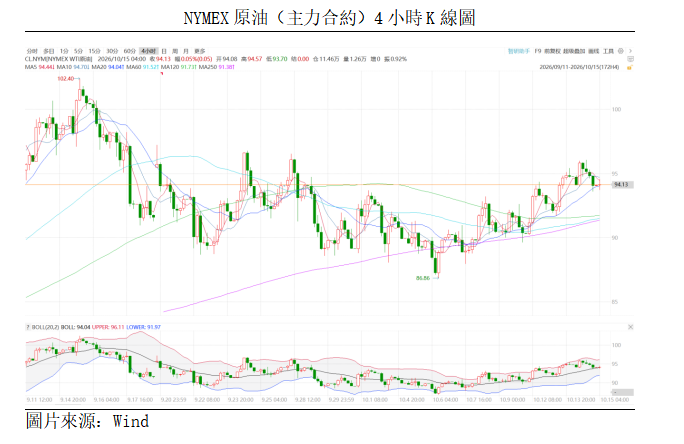Viewport: 684px width, 444px height.
Task: Switch to the 分时 timeframe tab
Action: [x=32, y=51]
